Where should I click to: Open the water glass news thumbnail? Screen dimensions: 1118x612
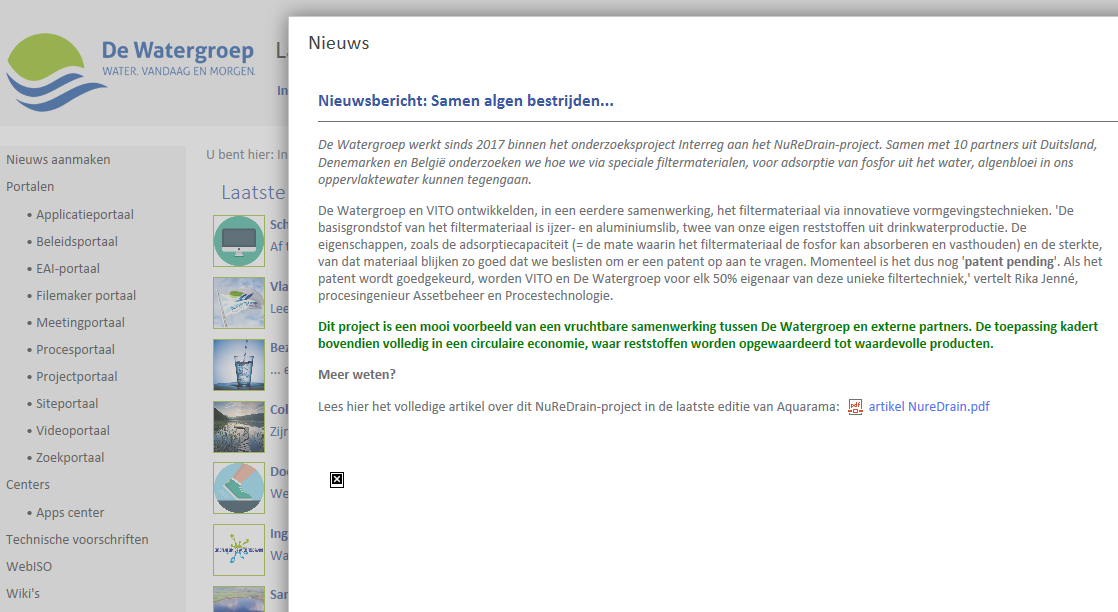point(239,364)
